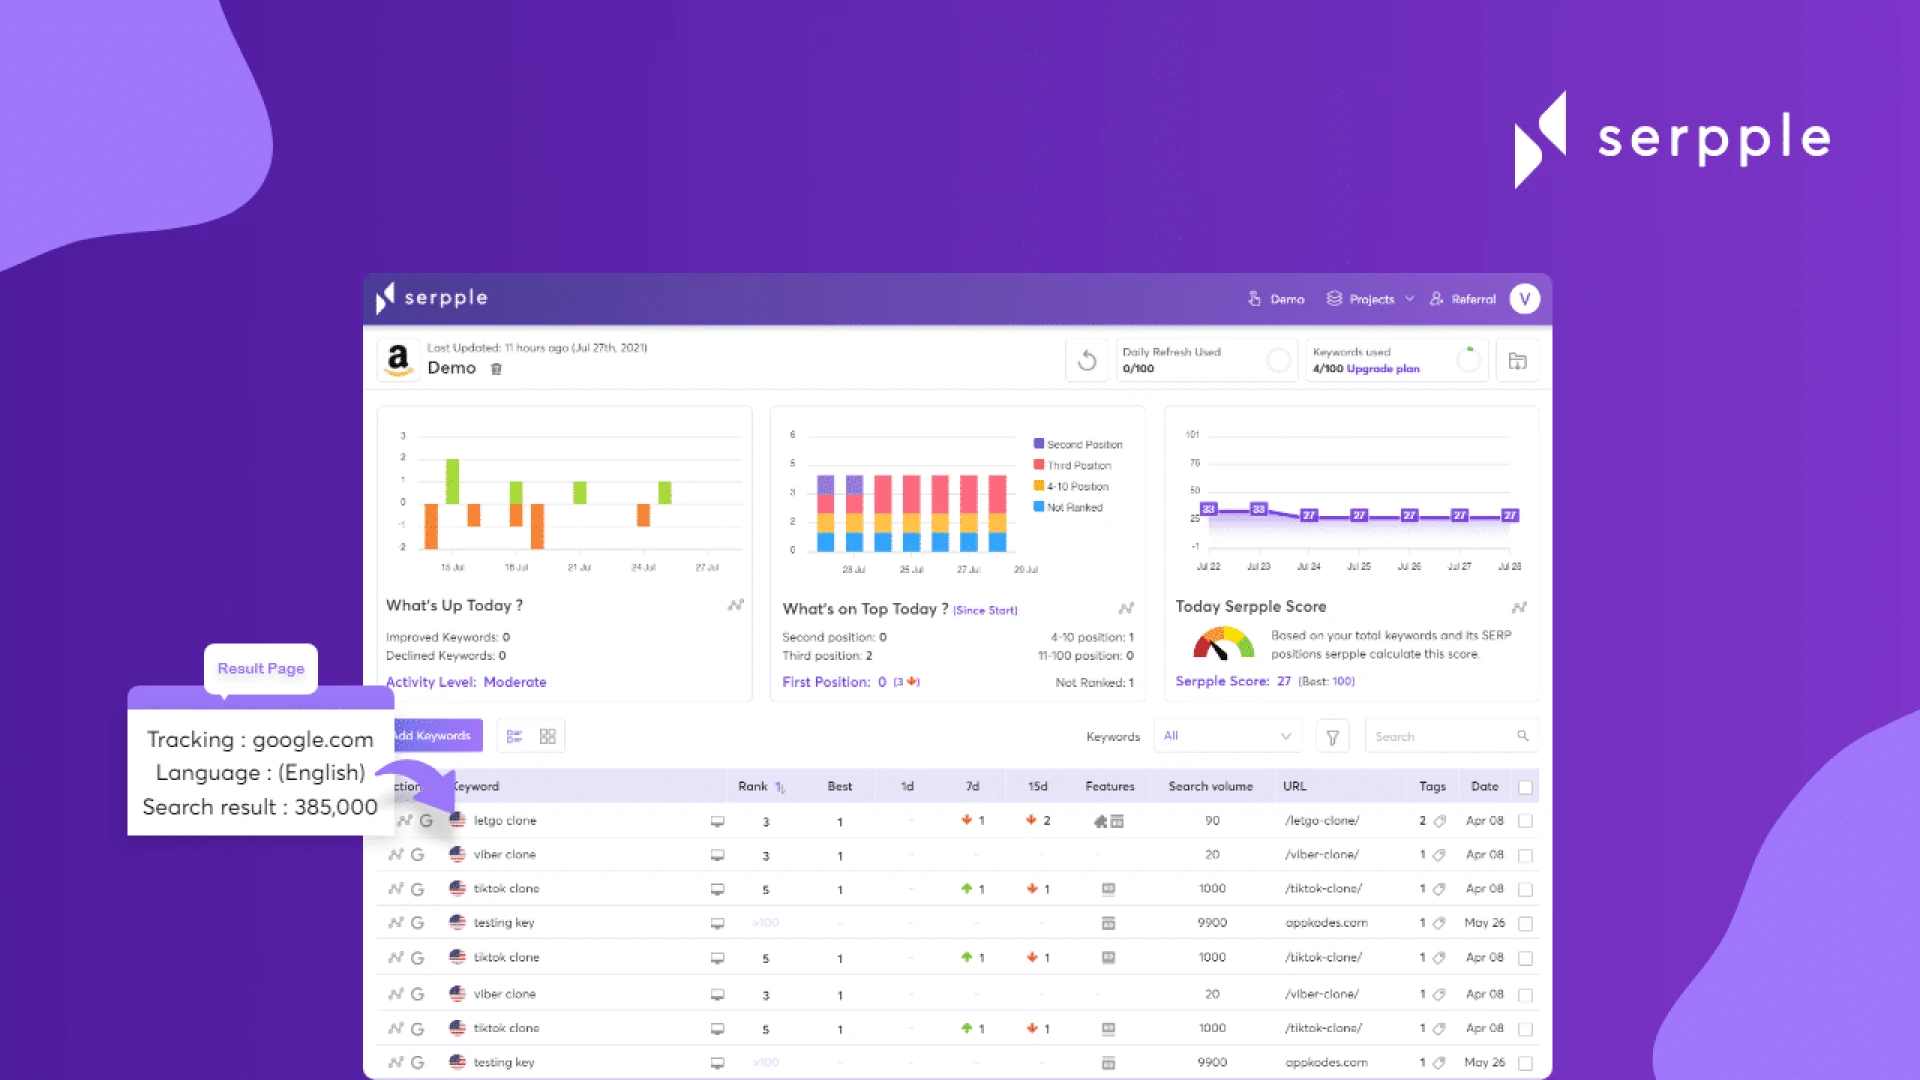The height and width of the screenshot is (1080, 1920).
Task: Click the Google icon beside letgo clone
Action: click(427, 820)
